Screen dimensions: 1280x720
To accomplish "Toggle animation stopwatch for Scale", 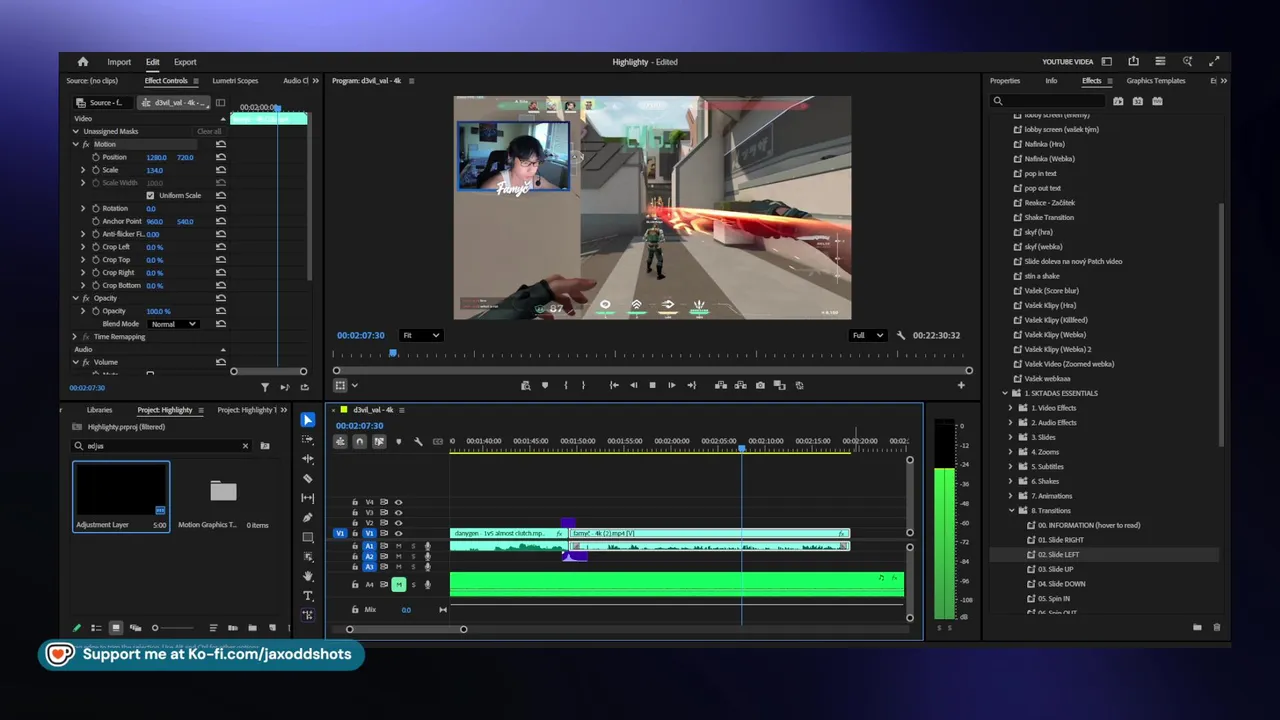I will coord(96,170).
